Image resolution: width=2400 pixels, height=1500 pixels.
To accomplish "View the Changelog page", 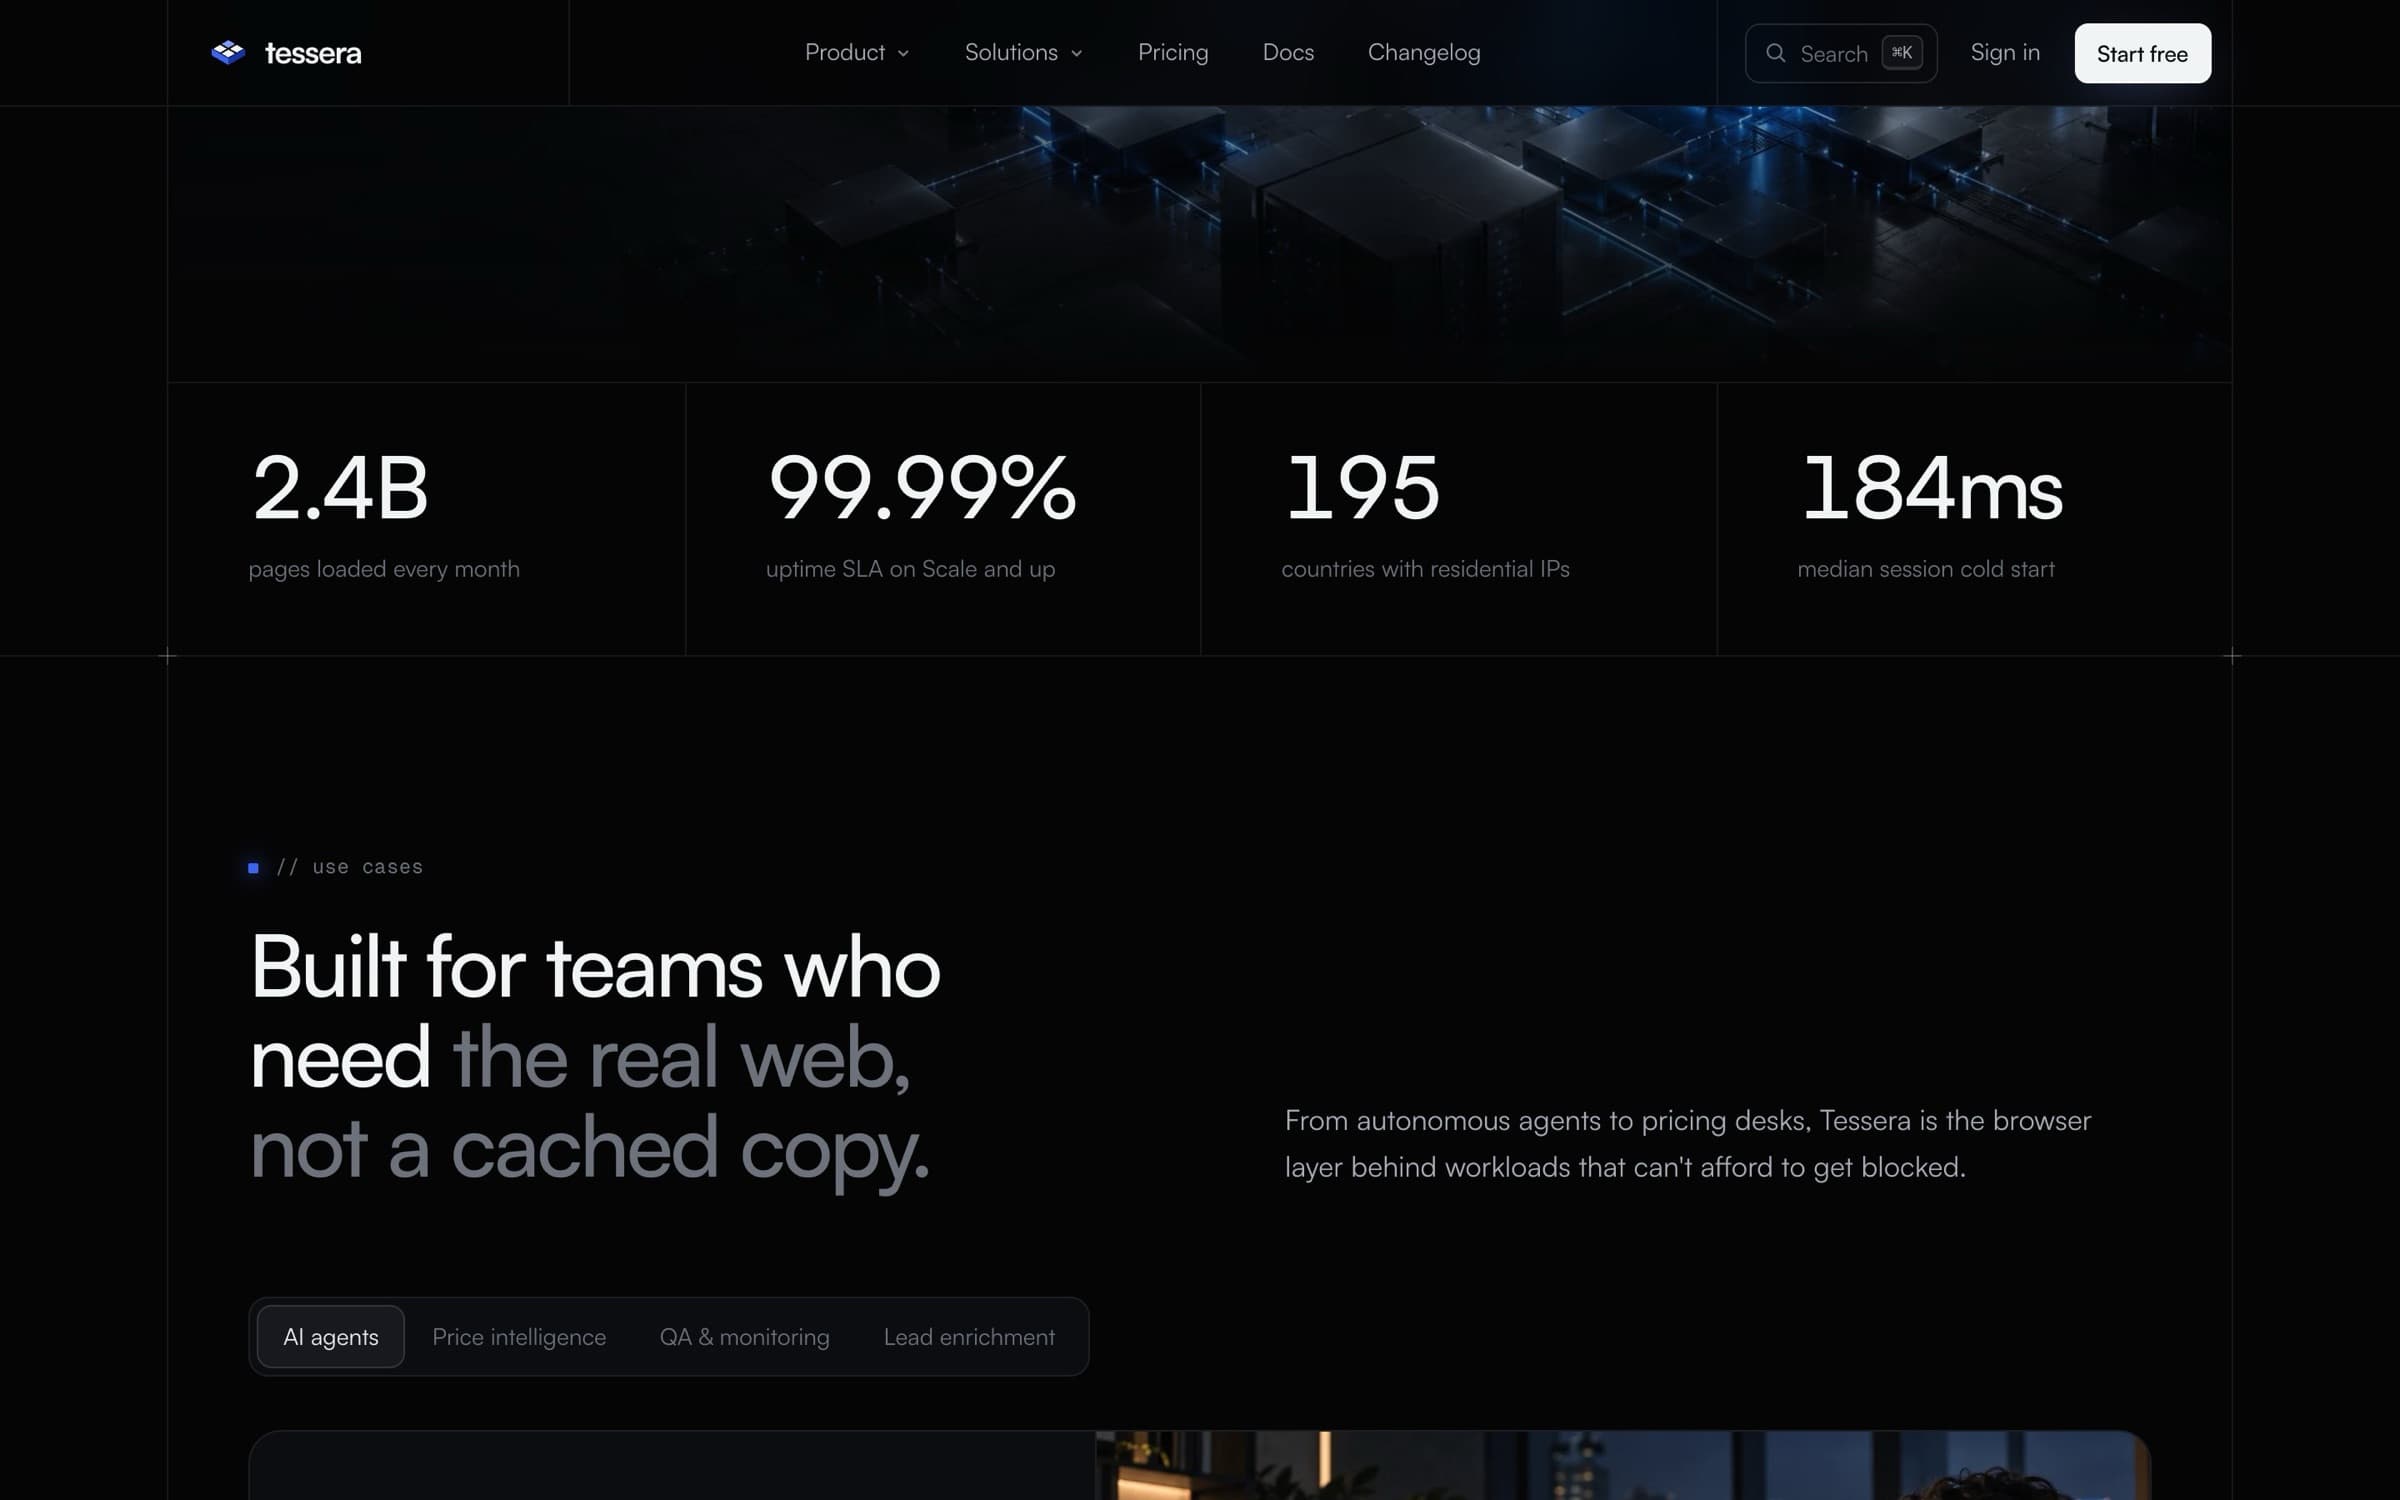I will [x=1424, y=53].
